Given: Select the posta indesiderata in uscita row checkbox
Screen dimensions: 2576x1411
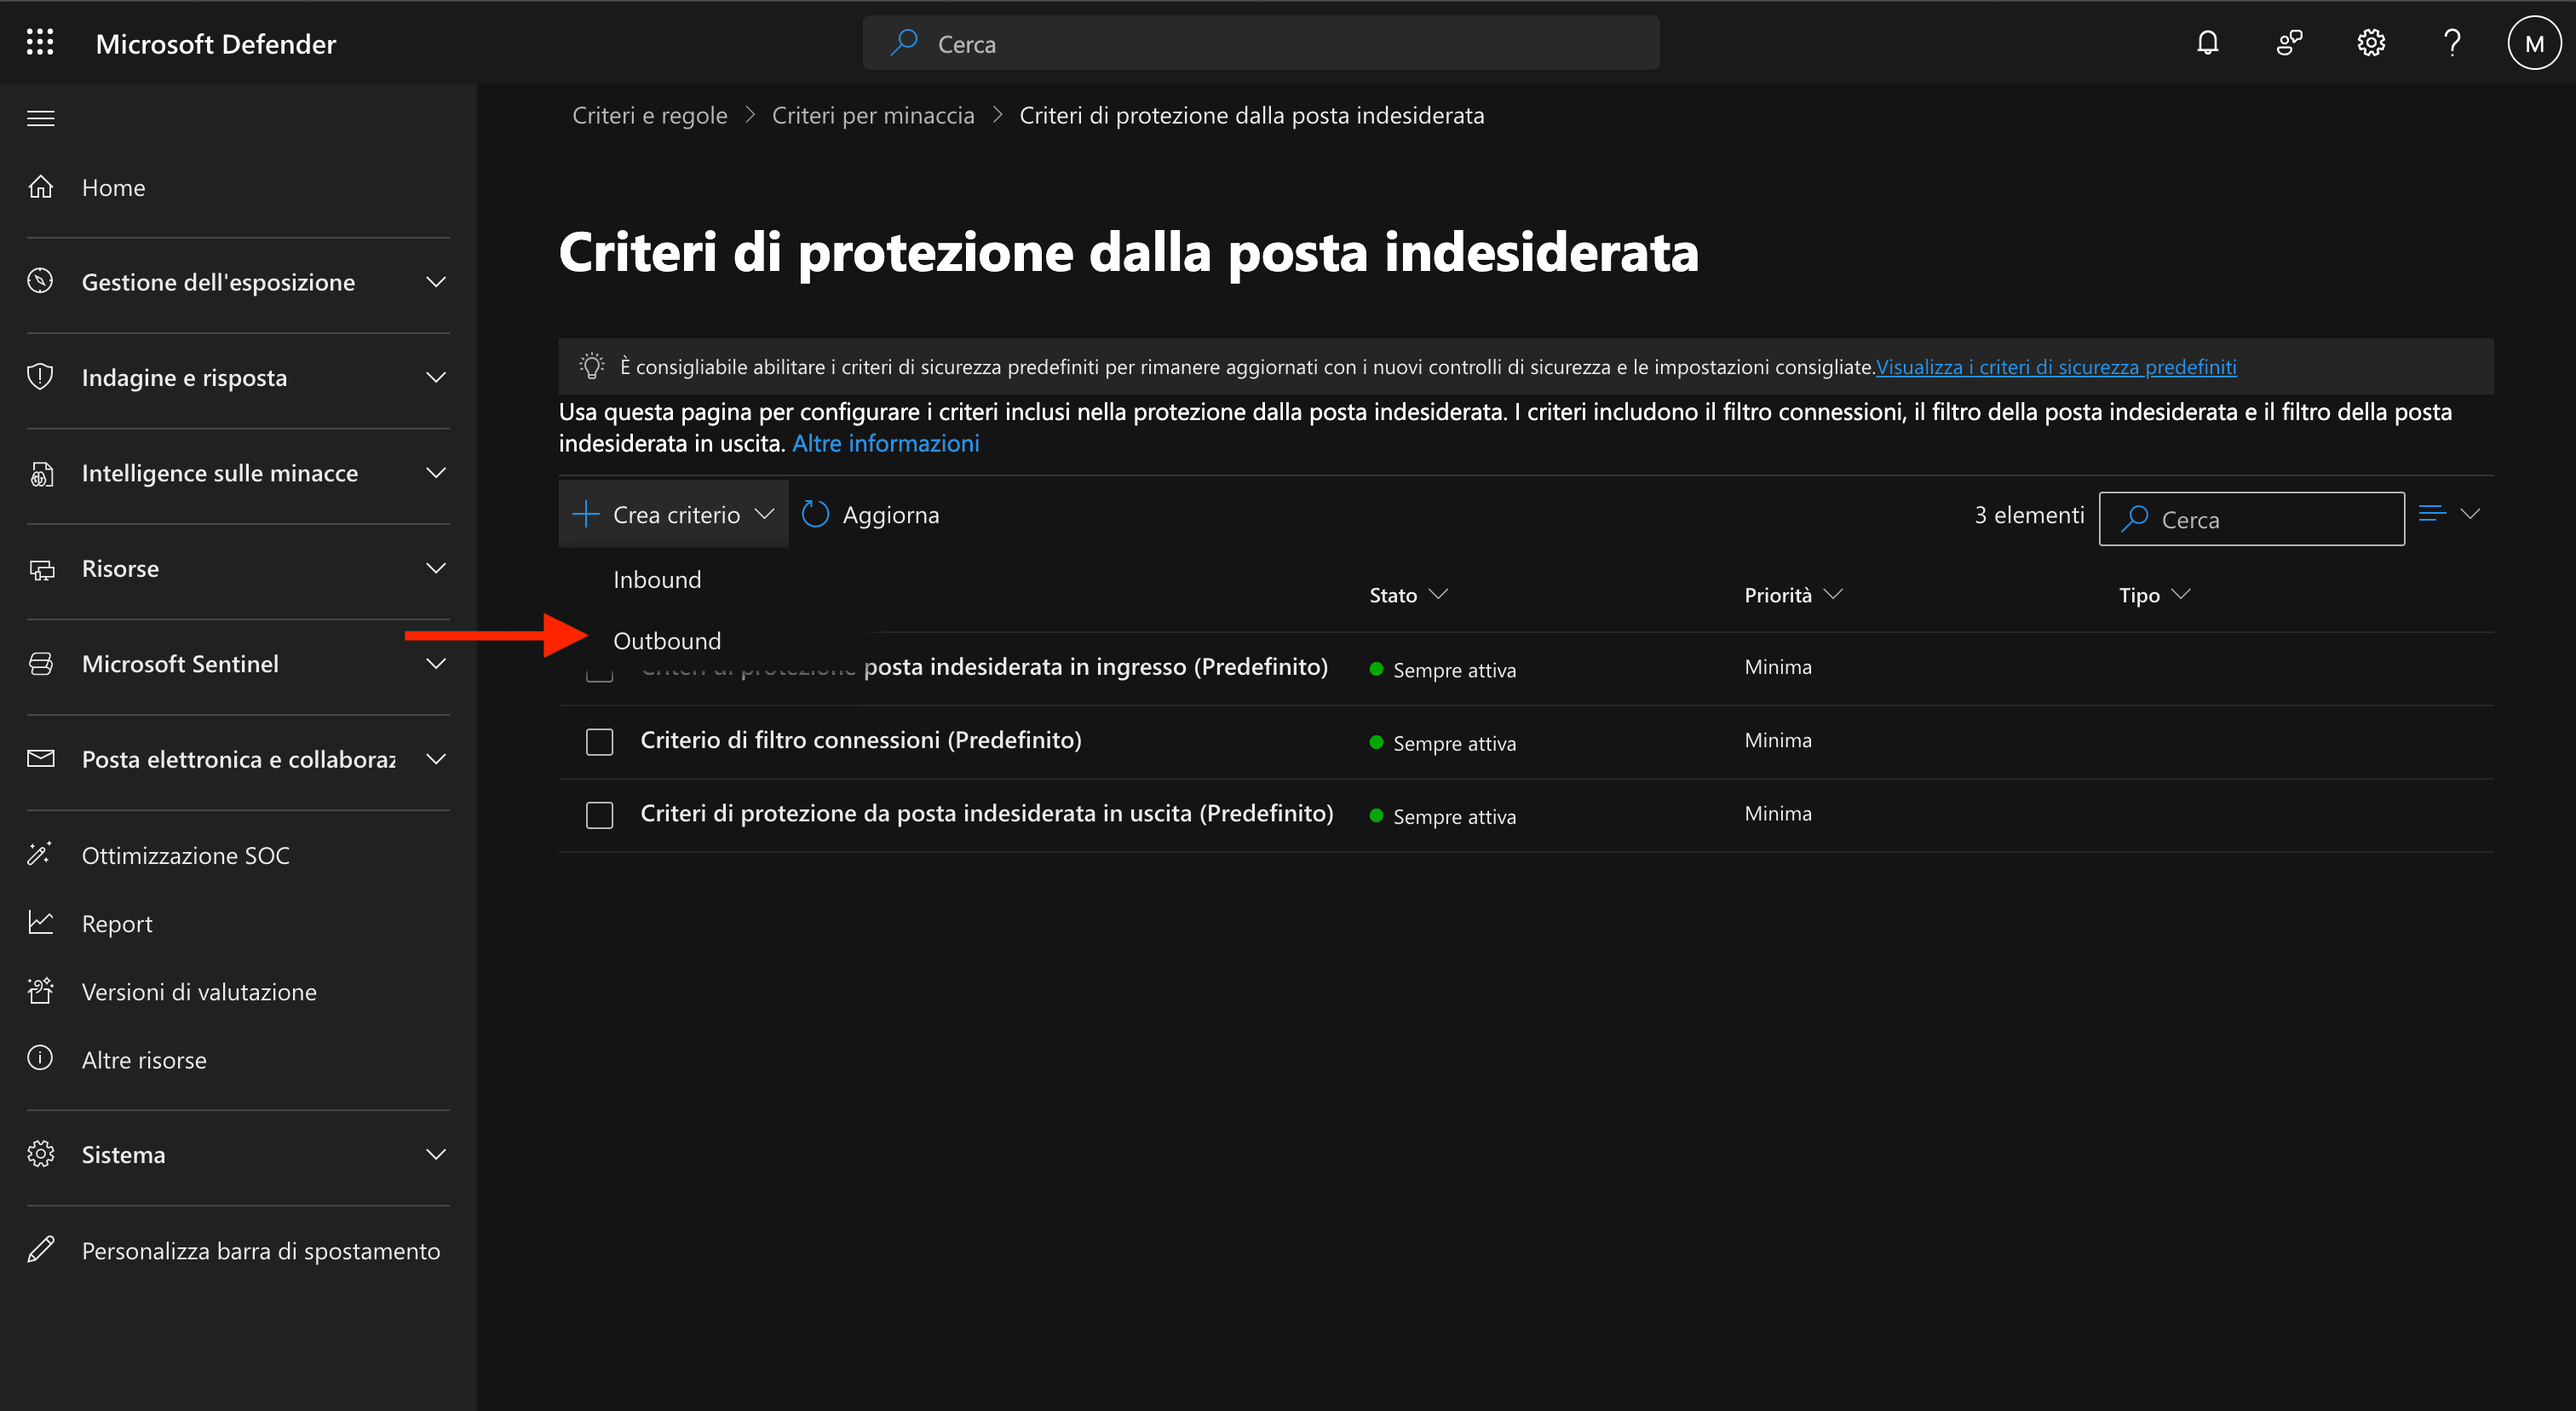Looking at the screenshot, I should click(x=599, y=814).
